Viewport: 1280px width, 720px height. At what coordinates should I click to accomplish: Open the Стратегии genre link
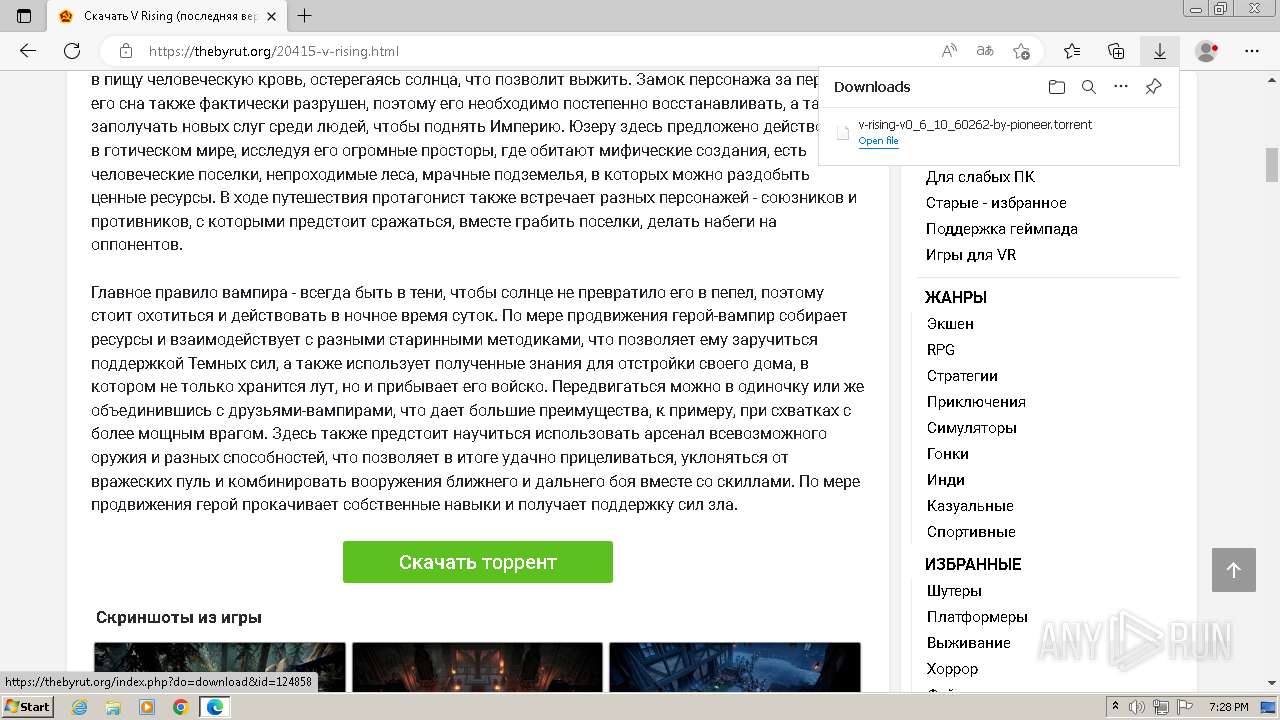(962, 376)
